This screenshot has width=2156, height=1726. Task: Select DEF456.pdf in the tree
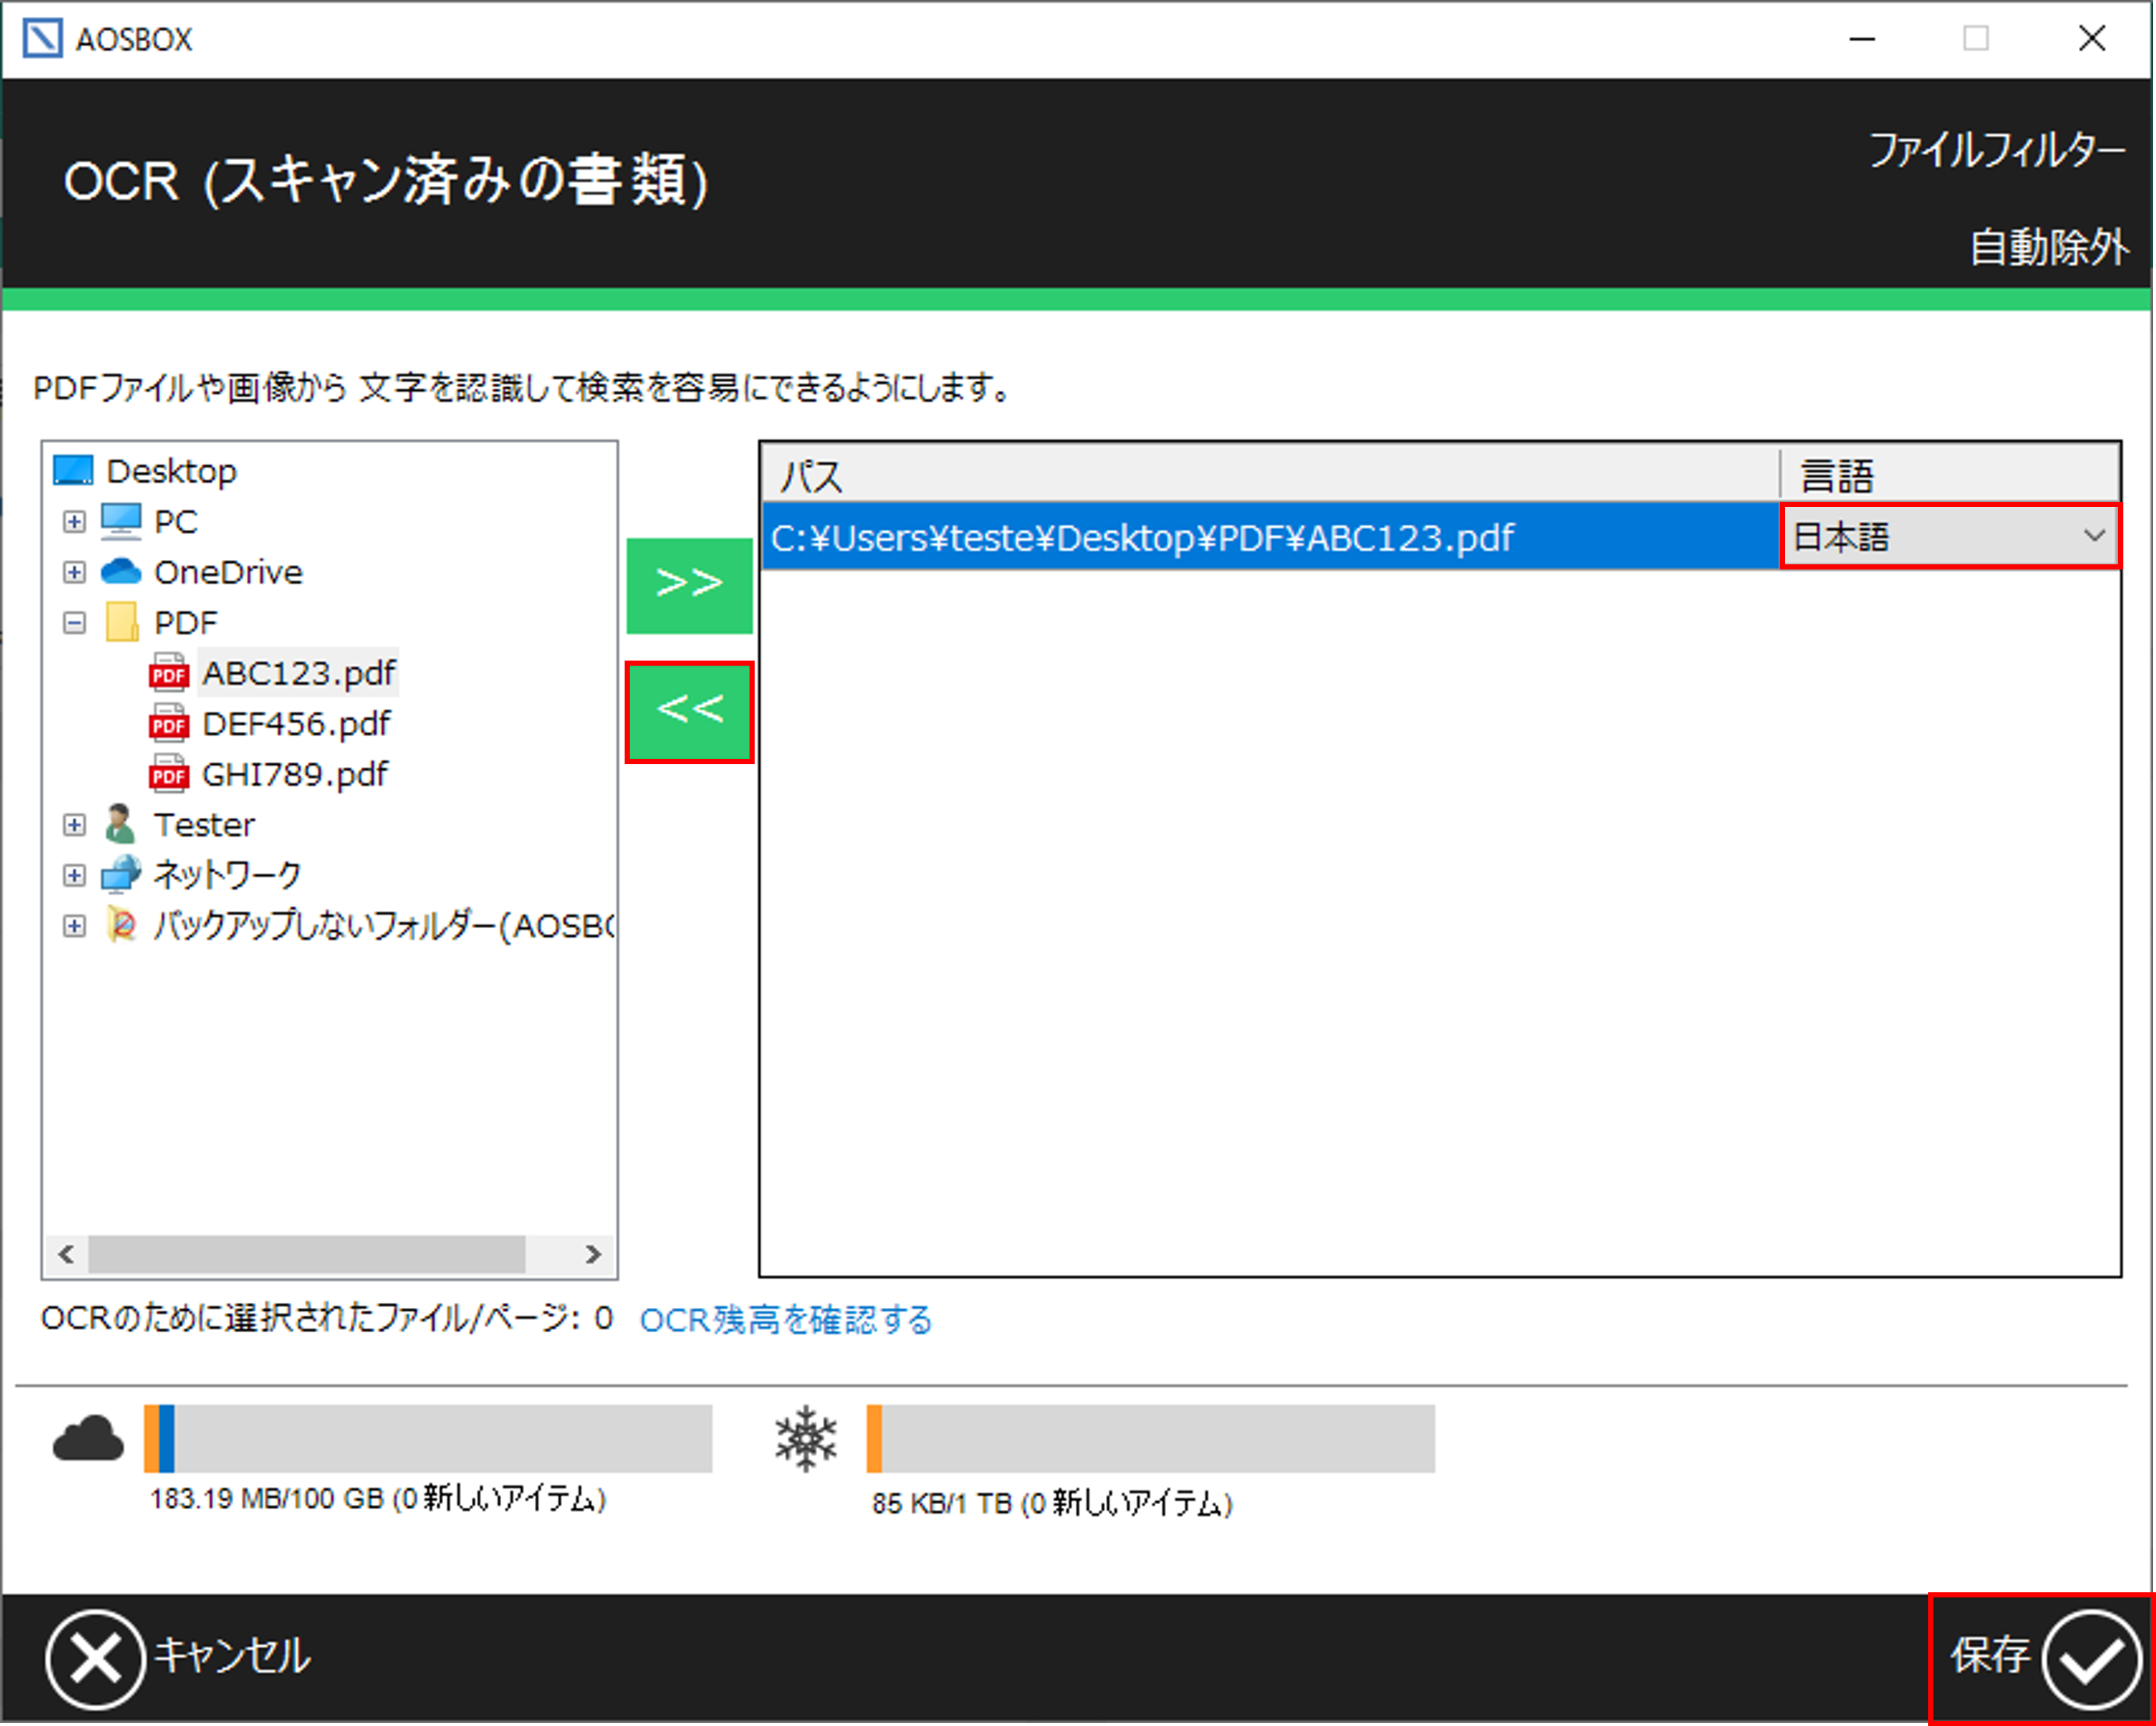pyautogui.click(x=296, y=723)
